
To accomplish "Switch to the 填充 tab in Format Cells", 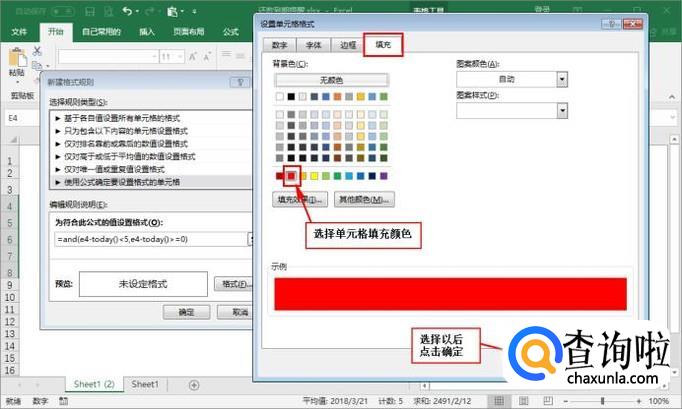I will click(x=383, y=44).
